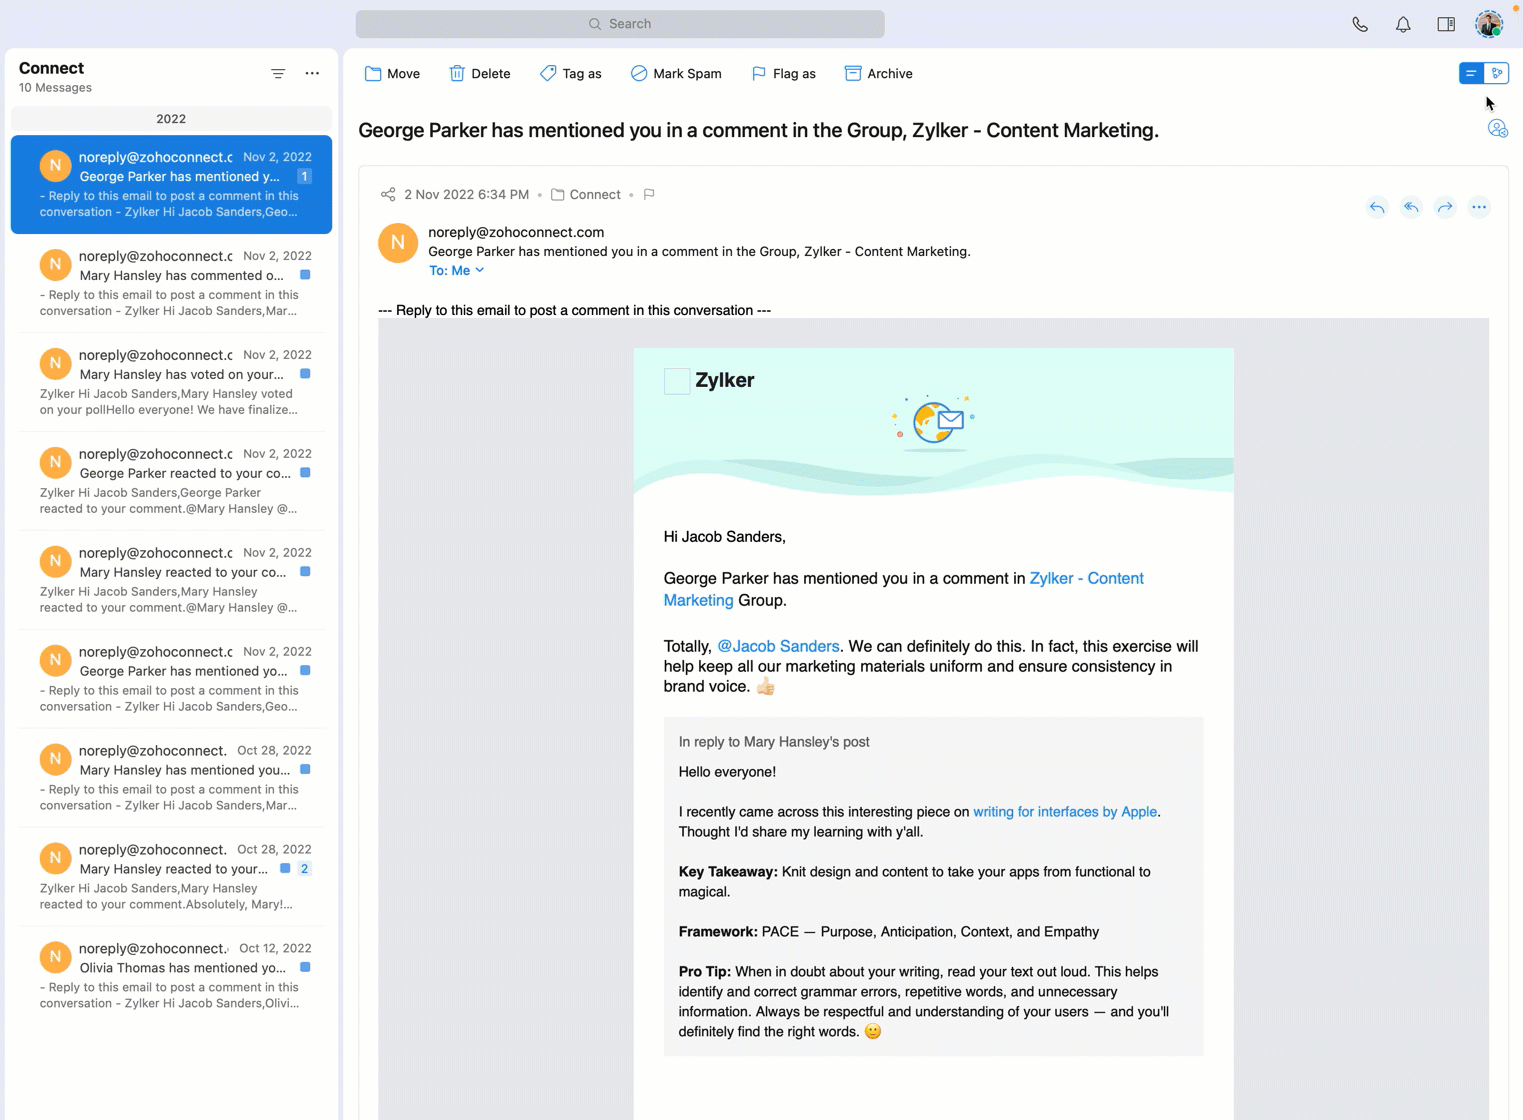Click the Search field

click(x=620, y=24)
